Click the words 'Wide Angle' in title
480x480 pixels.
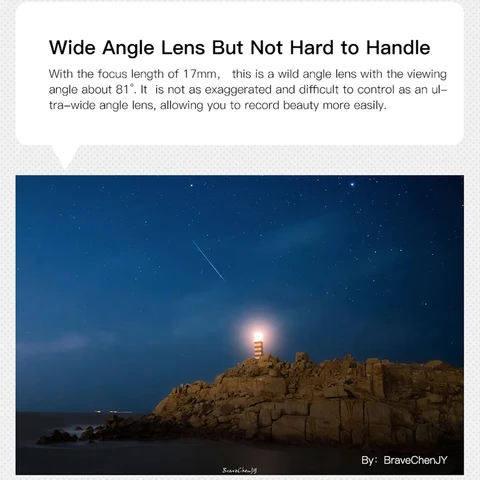pos(102,48)
